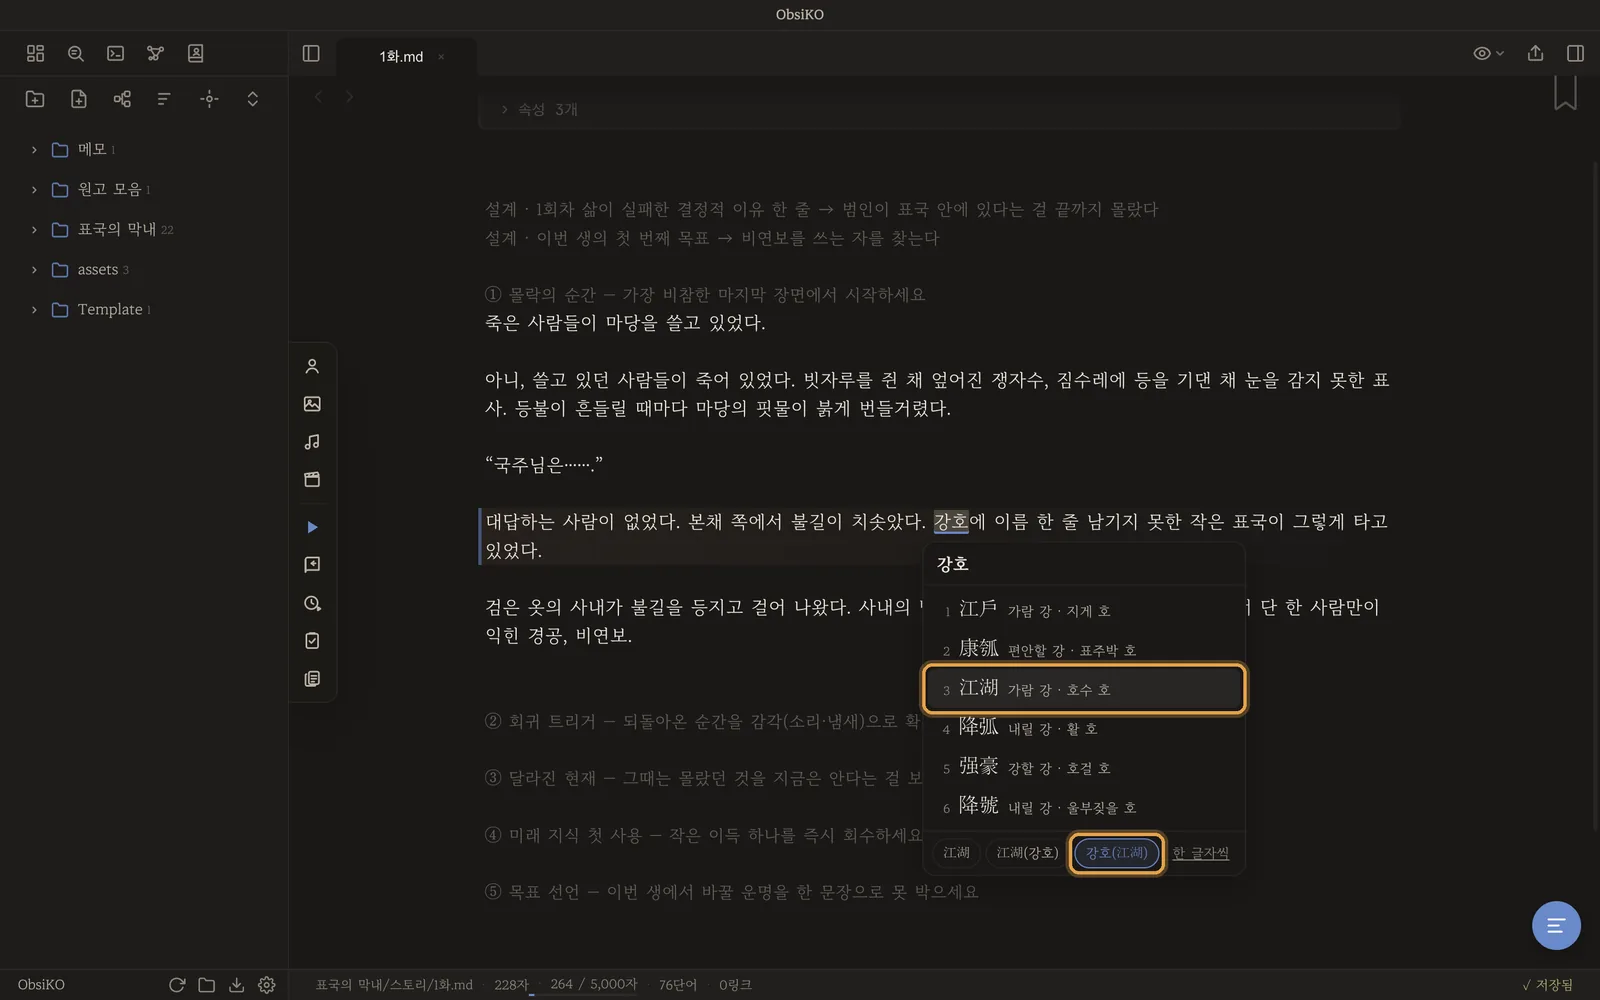Screen dimensions: 1600x1000
Task: Choose the 江湖(강호) output format pill
Action: (x=1027, y=853)
